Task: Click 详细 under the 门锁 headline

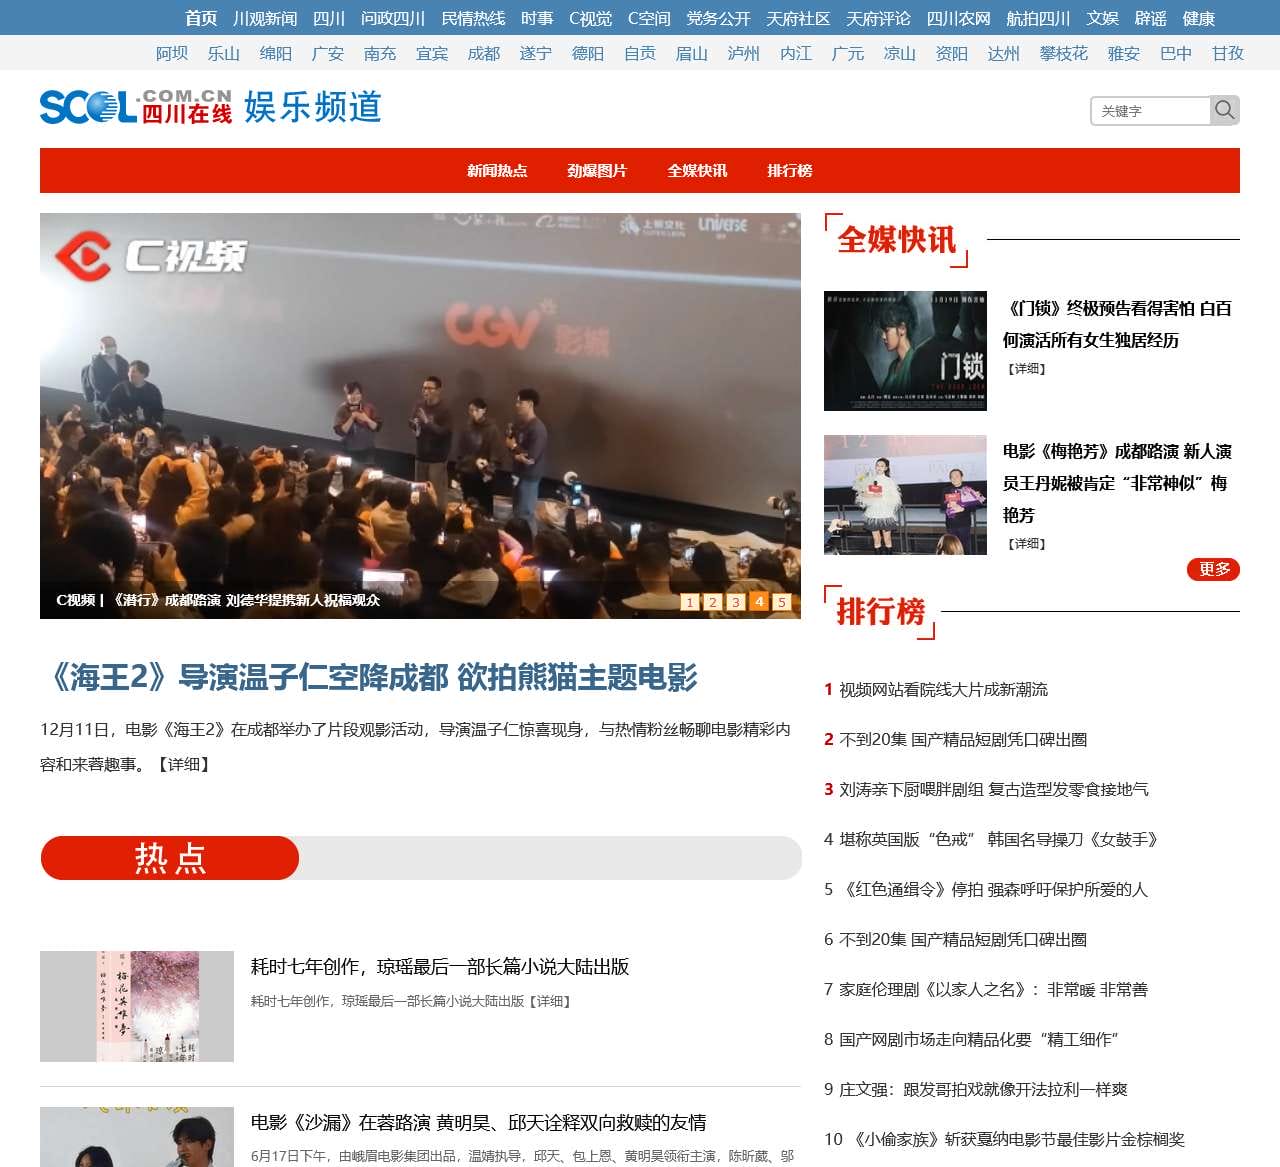Action: click(1026, 369)
